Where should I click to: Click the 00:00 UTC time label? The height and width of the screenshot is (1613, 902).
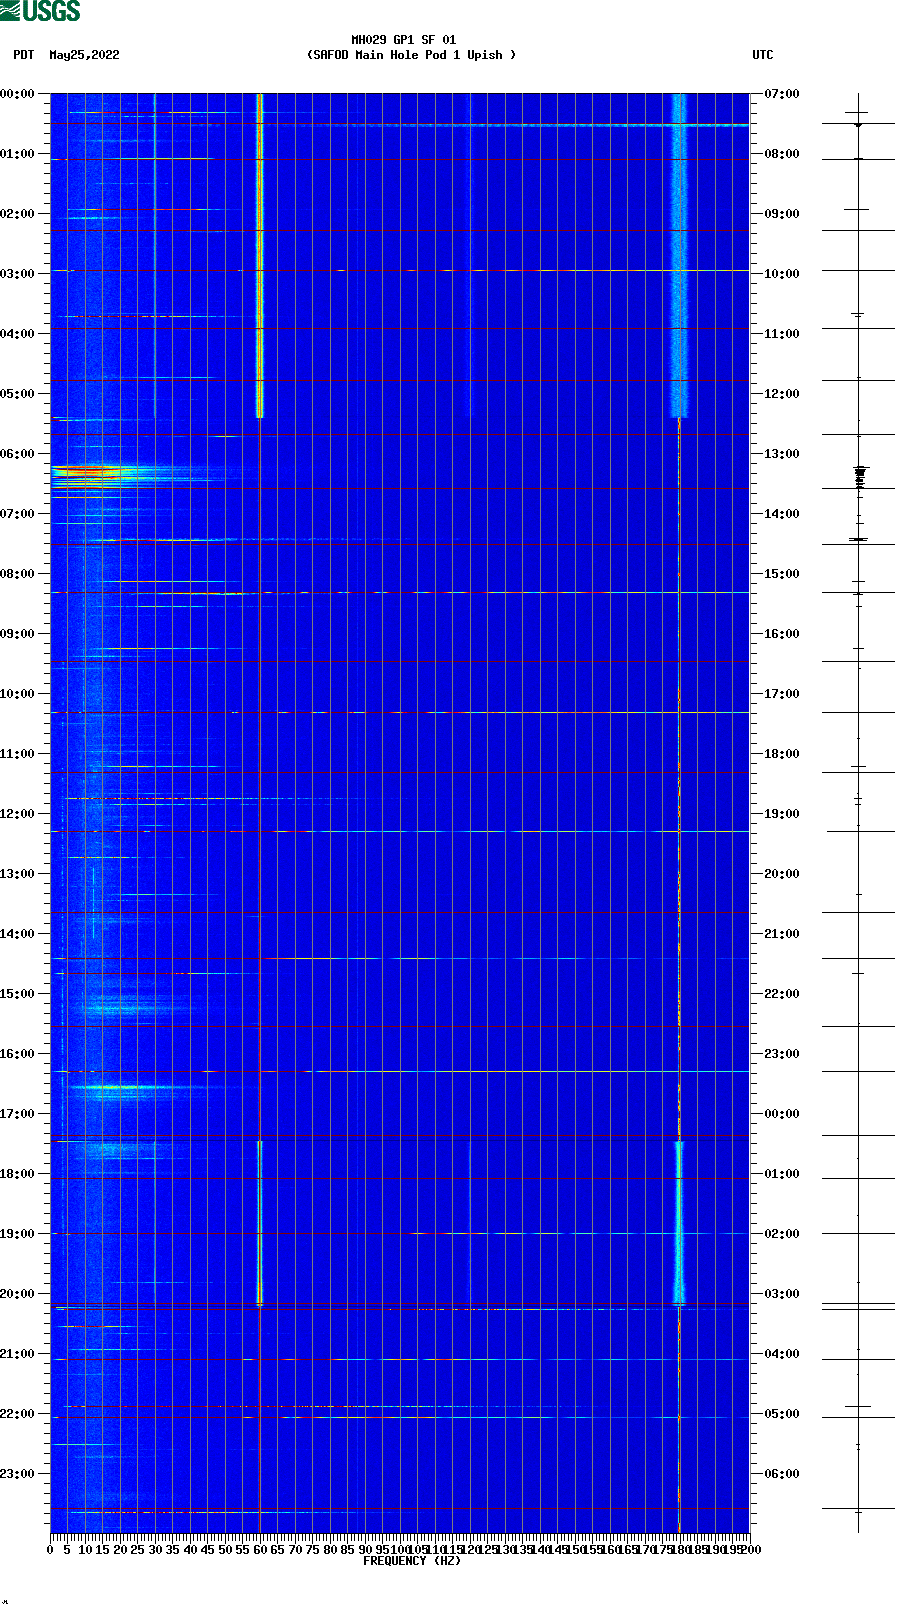(782, 1114)
